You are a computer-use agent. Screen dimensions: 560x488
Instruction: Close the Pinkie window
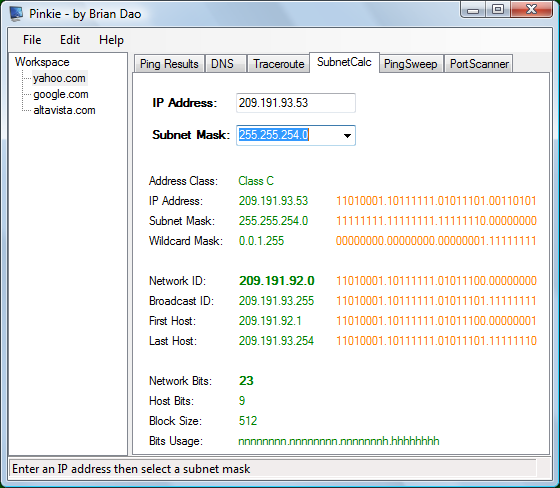[531, 10]
